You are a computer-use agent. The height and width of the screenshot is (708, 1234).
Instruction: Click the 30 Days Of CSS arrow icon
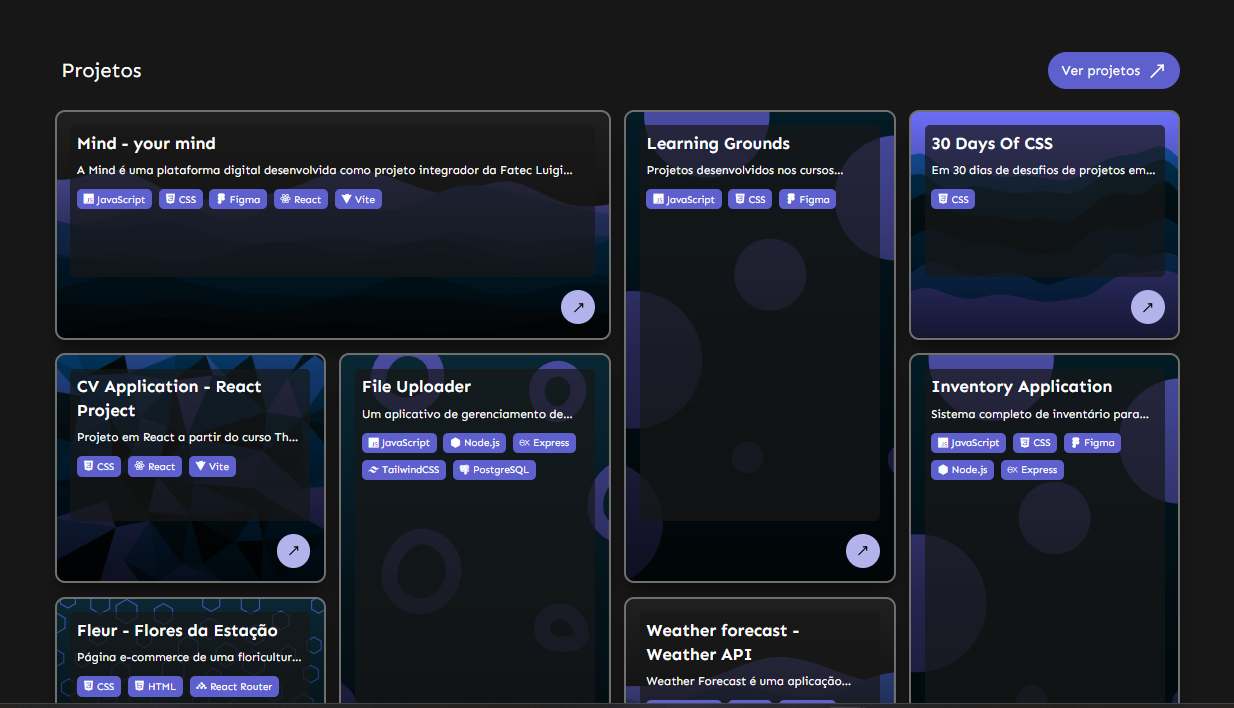coord(1148,307)
